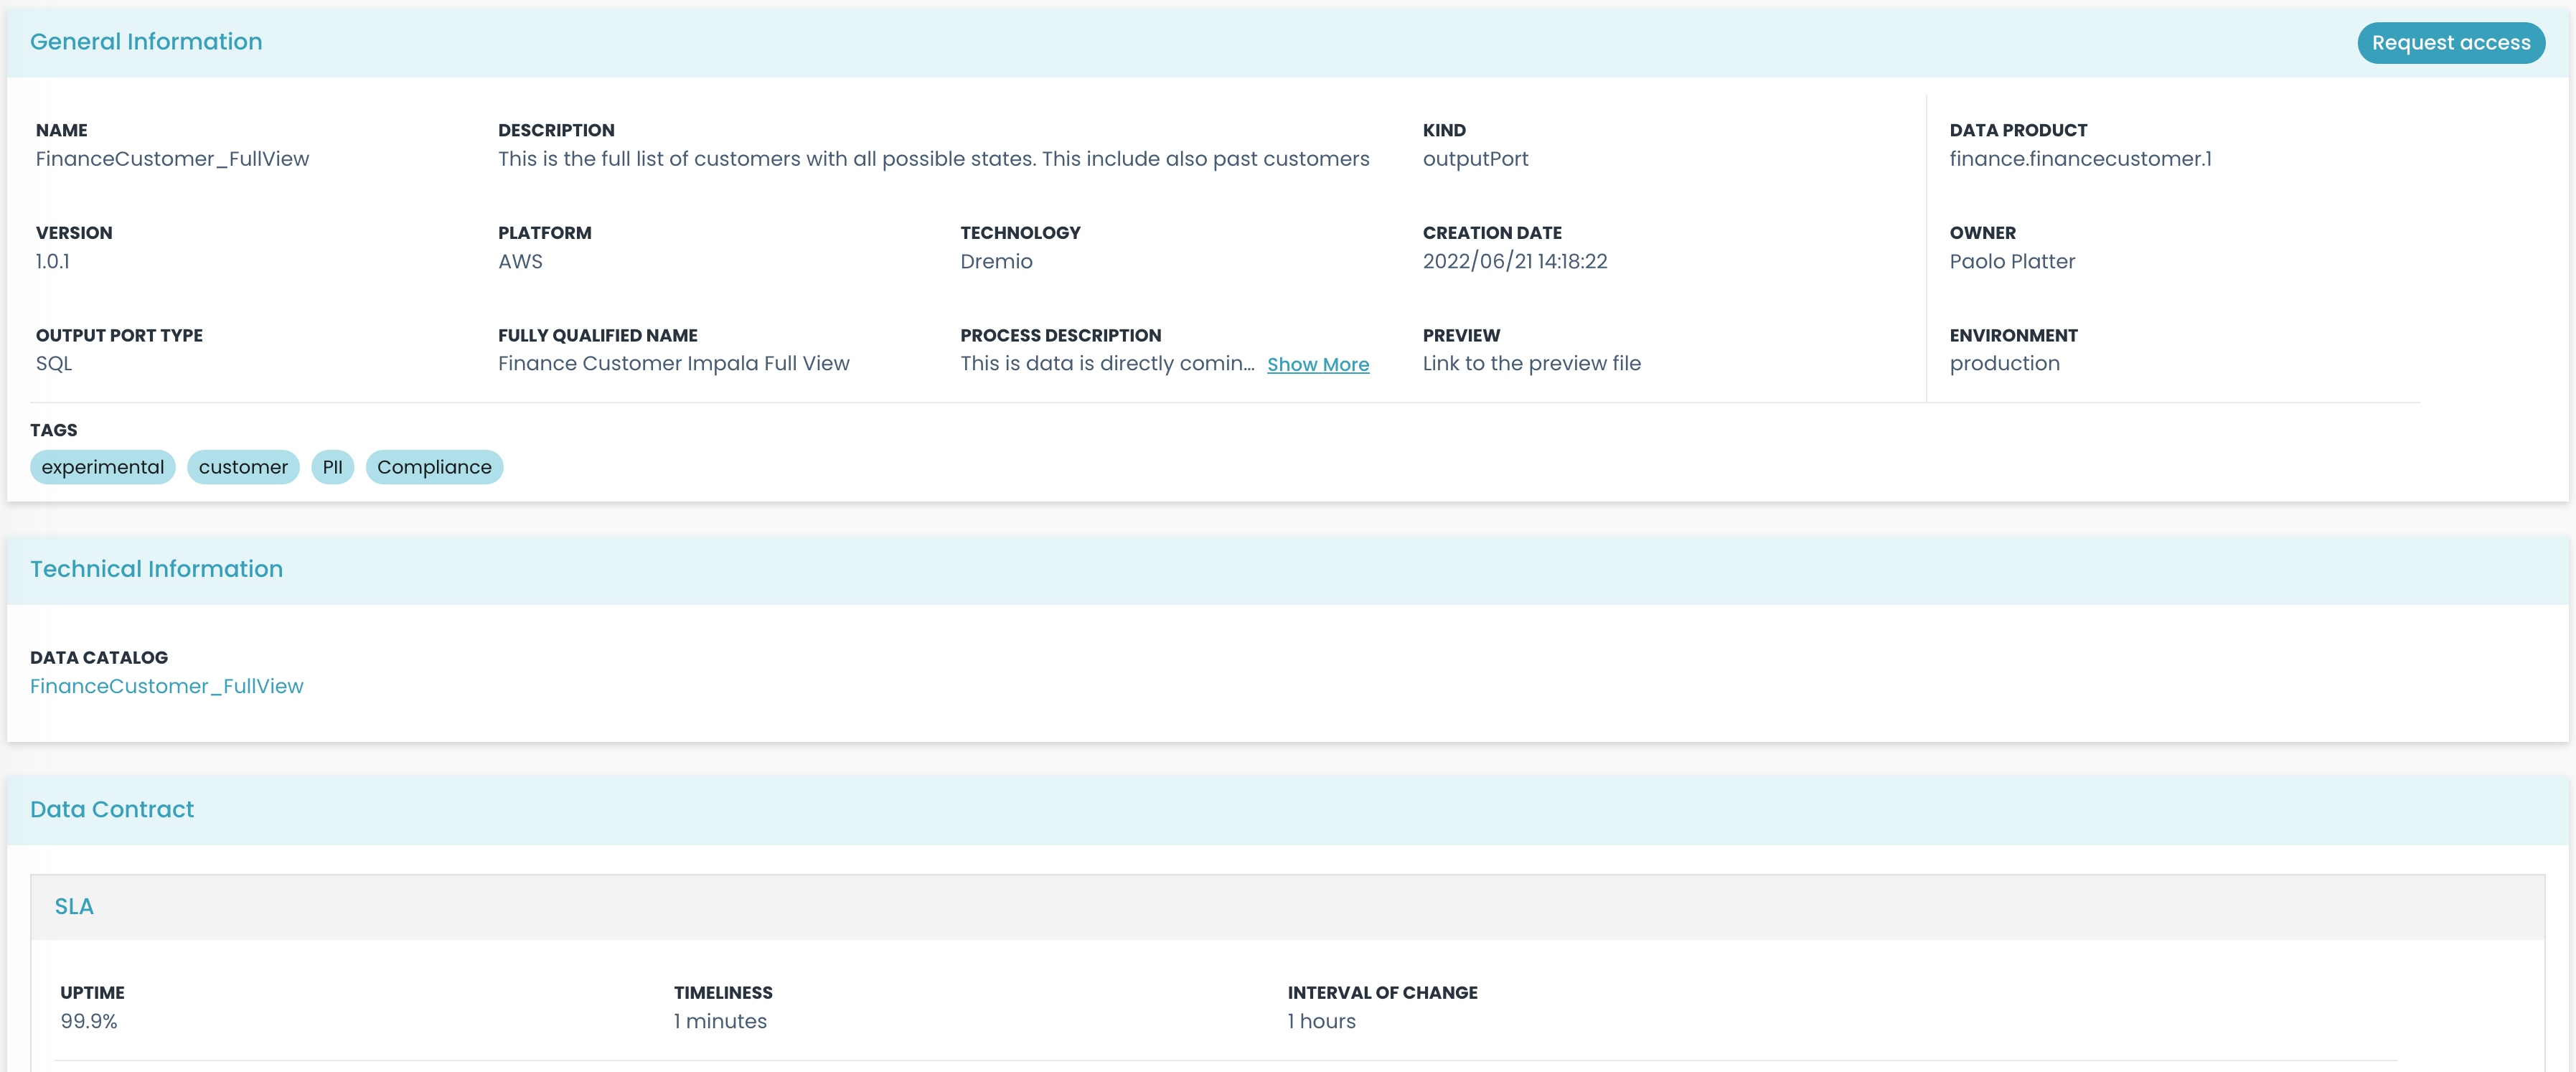
Task: Click the Data Contract section header
Action: pyautogui.click(x=112, y=809)
